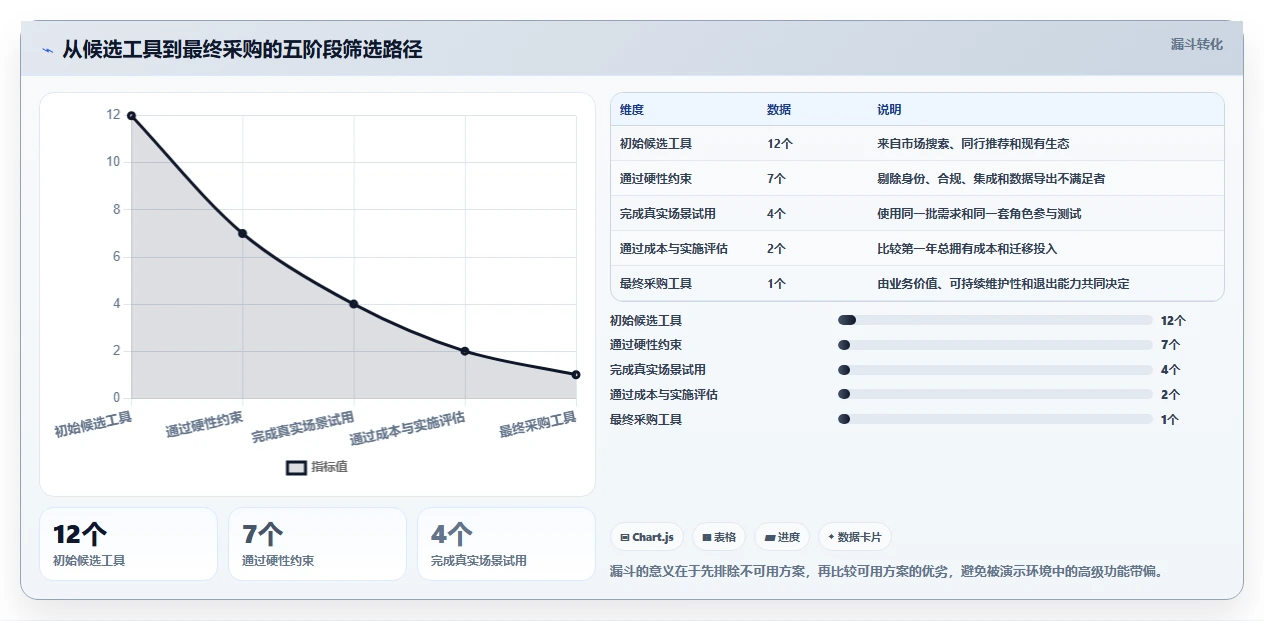Viewport: 1264px width, 621px height.
Task: Click 使用同一批需求和同一套角色参与测试 description
Action: click(x=979, y=214)
